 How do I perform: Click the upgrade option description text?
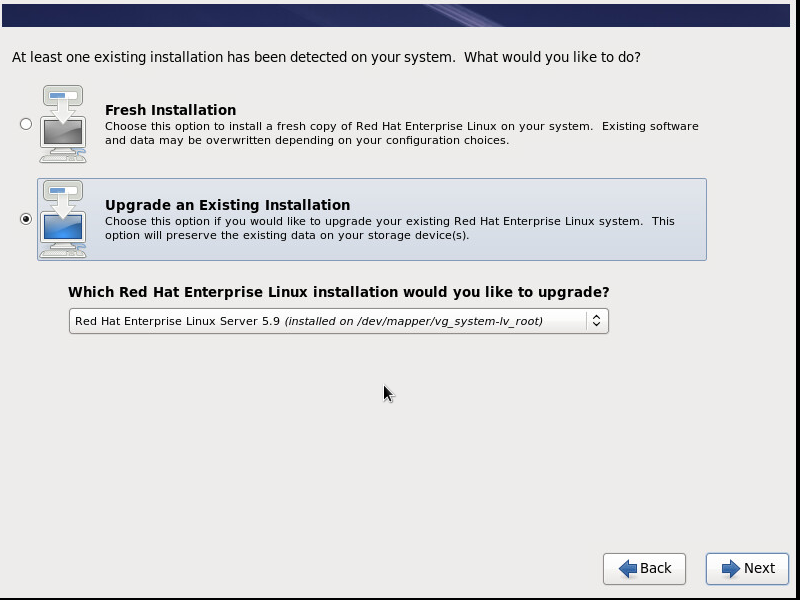coord(389,228)
